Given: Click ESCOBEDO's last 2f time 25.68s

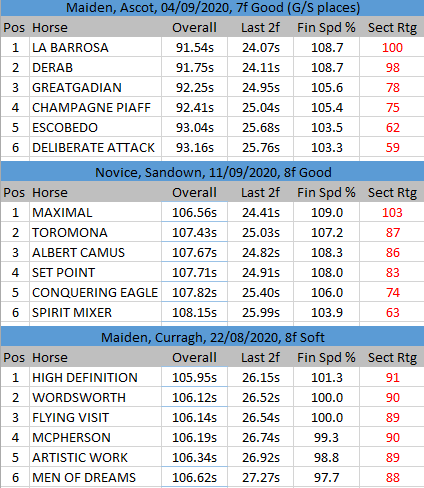Looking at the screenshot, I should 260,127.
